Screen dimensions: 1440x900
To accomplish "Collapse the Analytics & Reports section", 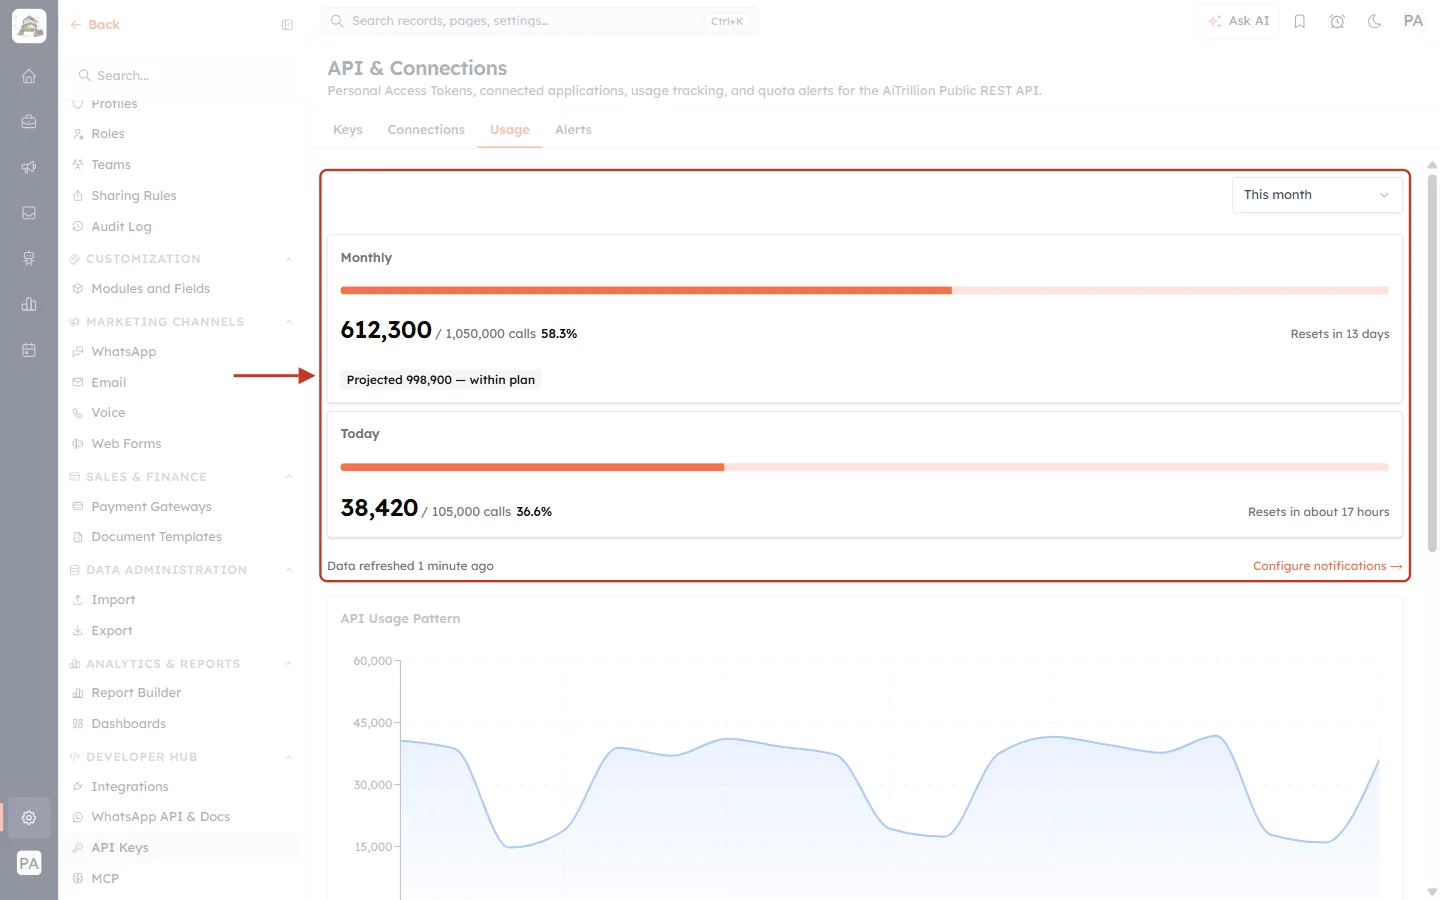I will pos(288,664).
